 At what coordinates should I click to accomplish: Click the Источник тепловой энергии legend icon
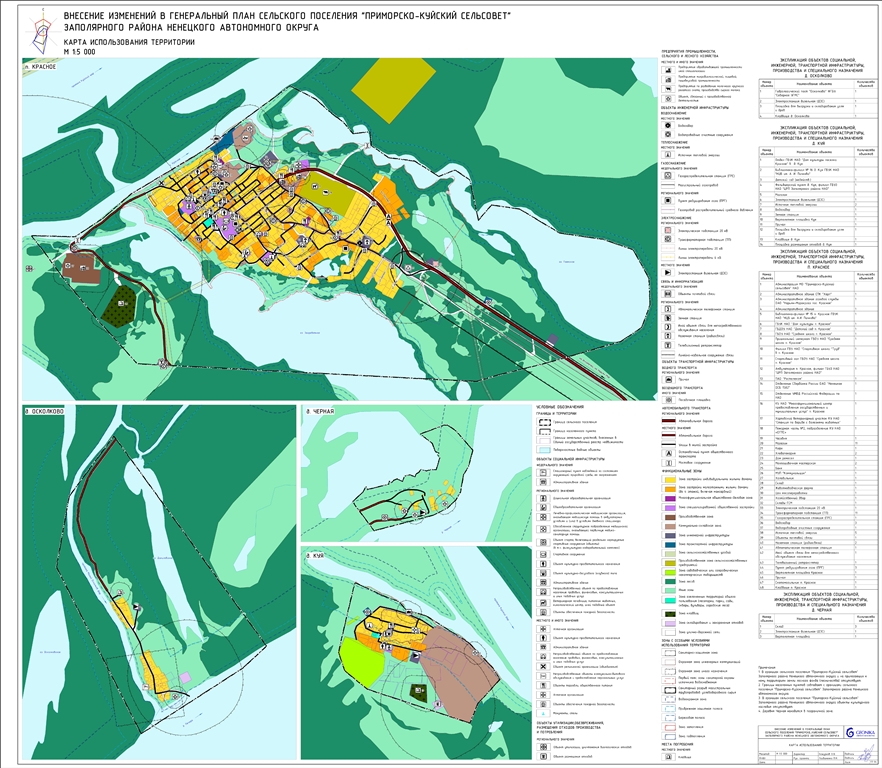tap(668, 154)
